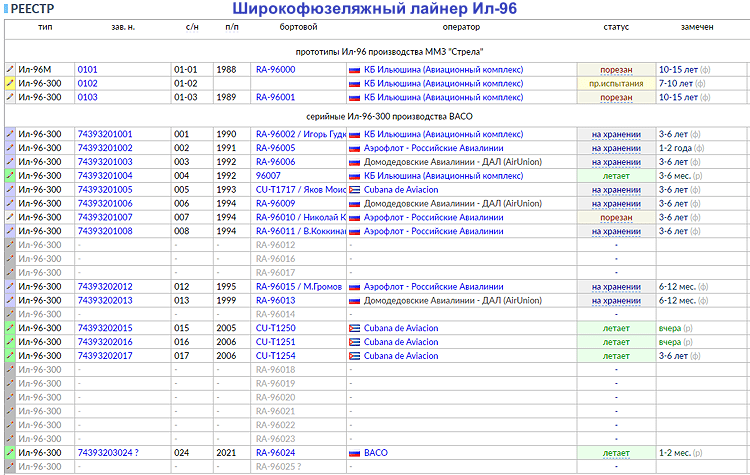Screen dimensions: 750x475
Task: Click serial number cell 01-03
Action: (x=186, y=97)
